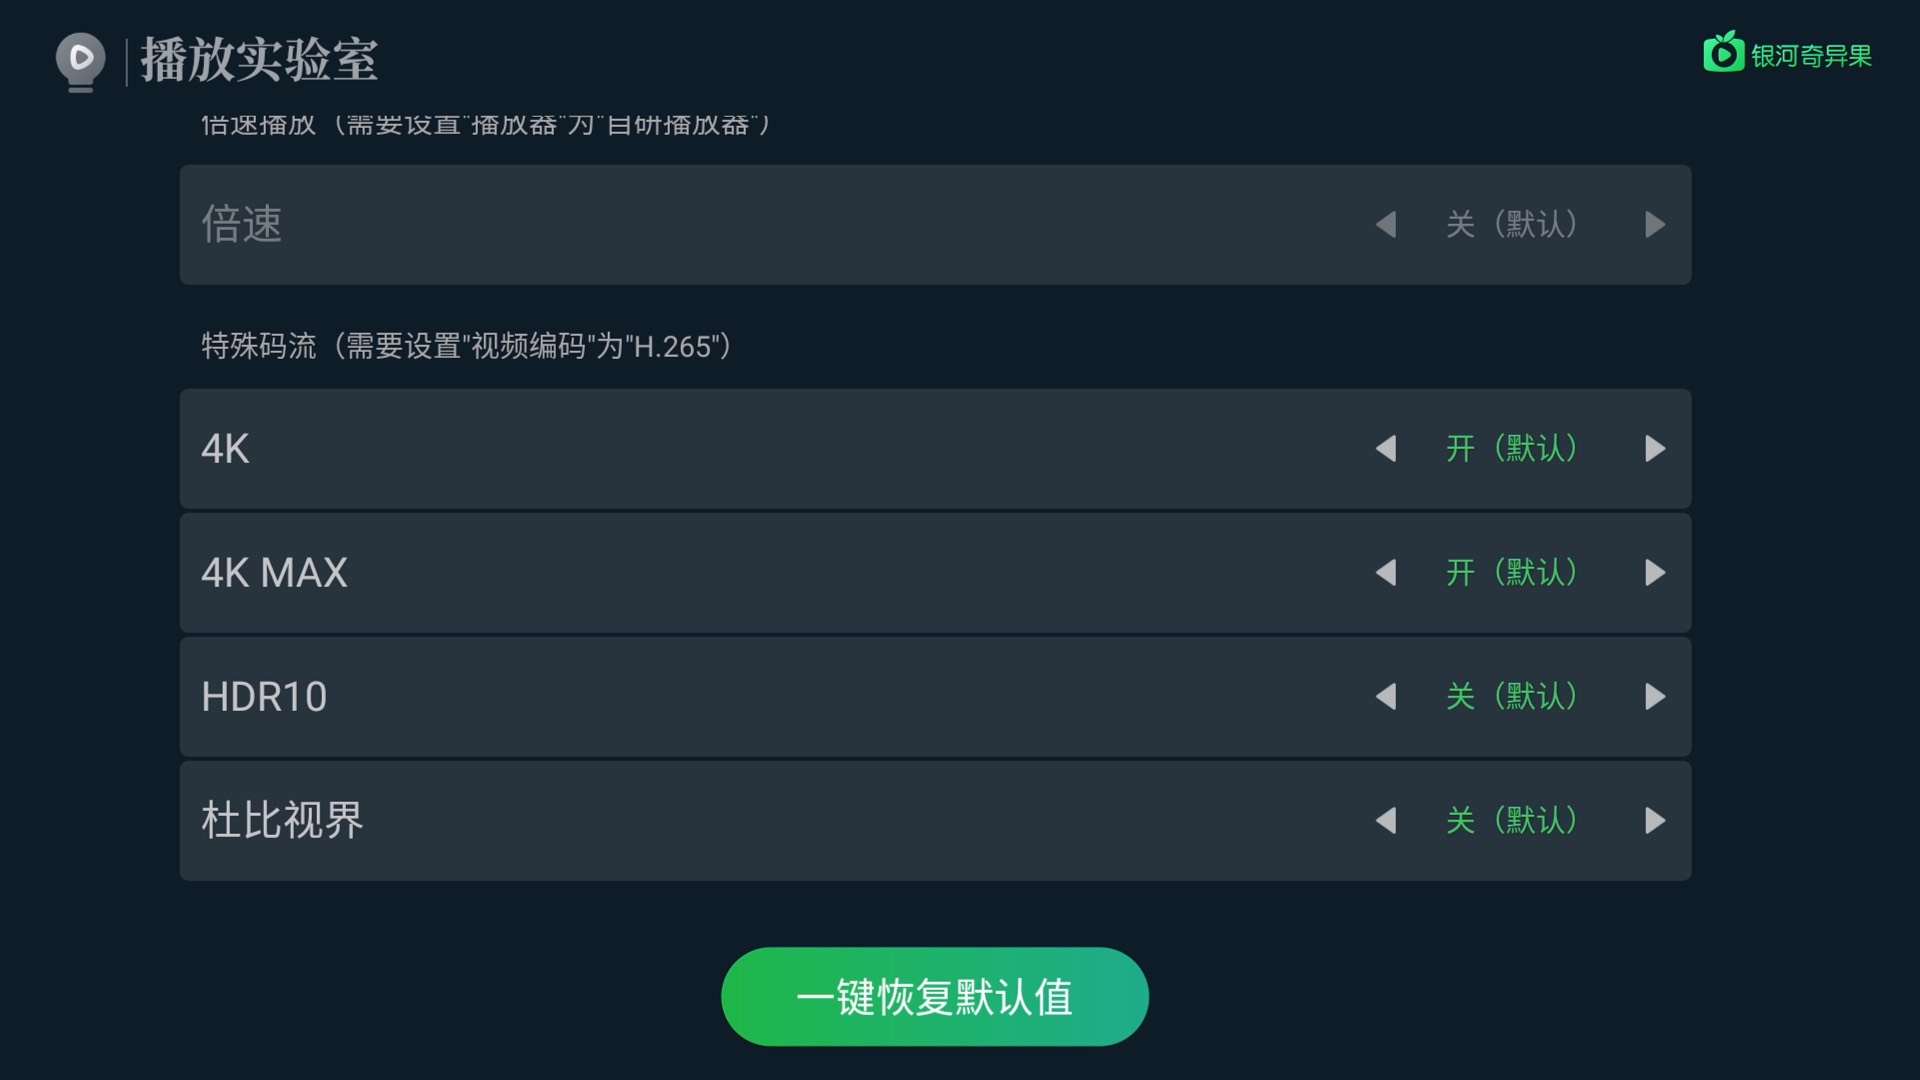Click the left arrow on 4K setting
1920x1080 pixels.
pyautogui.click(x=1387, y=449)
